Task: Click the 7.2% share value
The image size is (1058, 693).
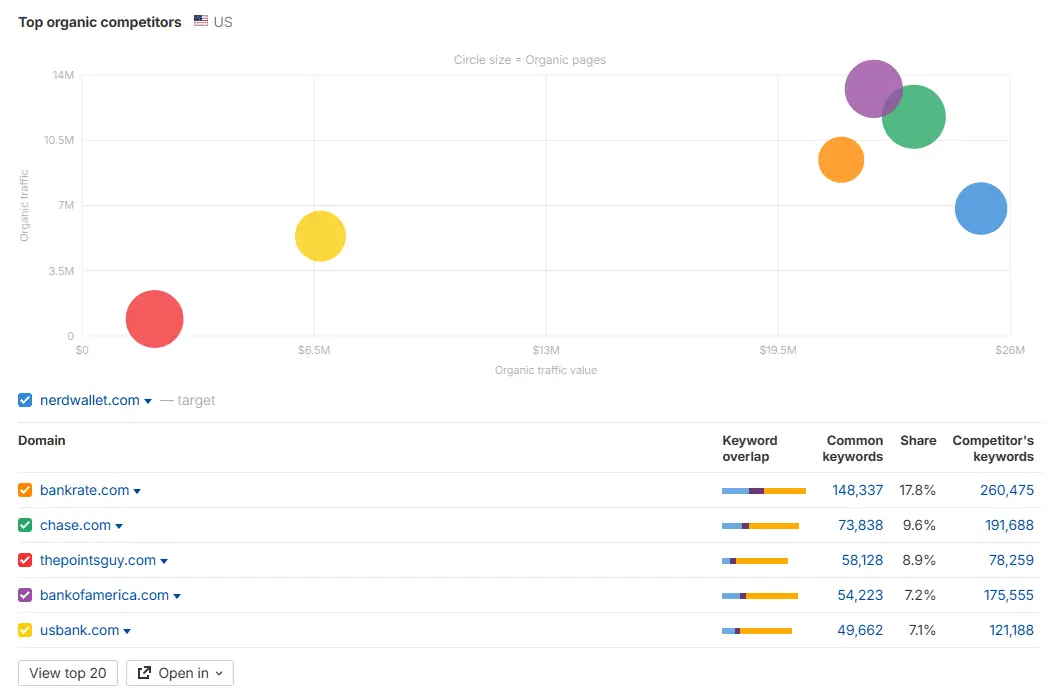Action: point(920,595)
